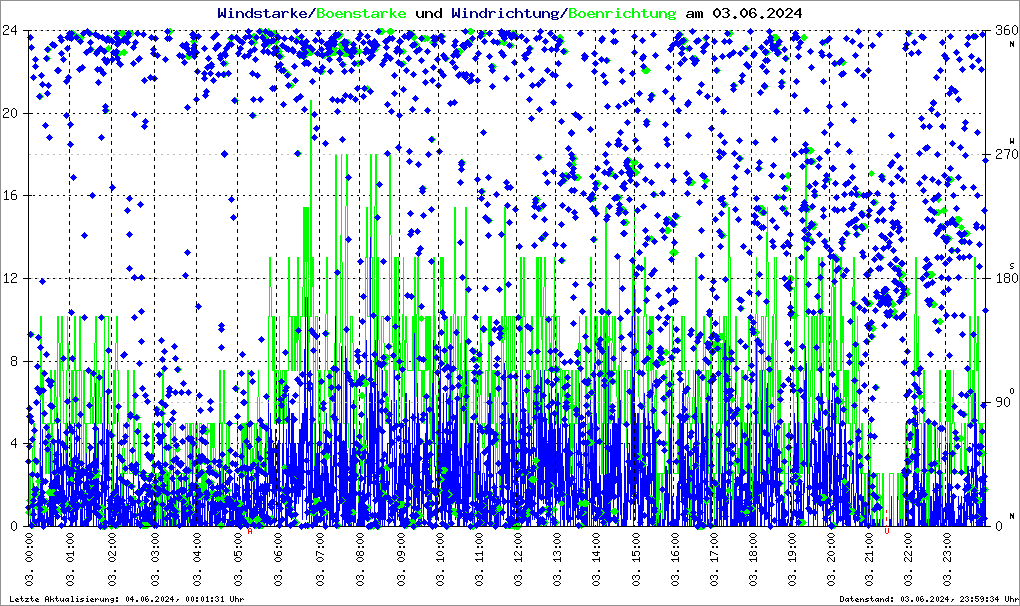Viewport: 1020px width, 606px height.
Task: Click the '03. 14:00' time axis label
Action: [597, 558]
